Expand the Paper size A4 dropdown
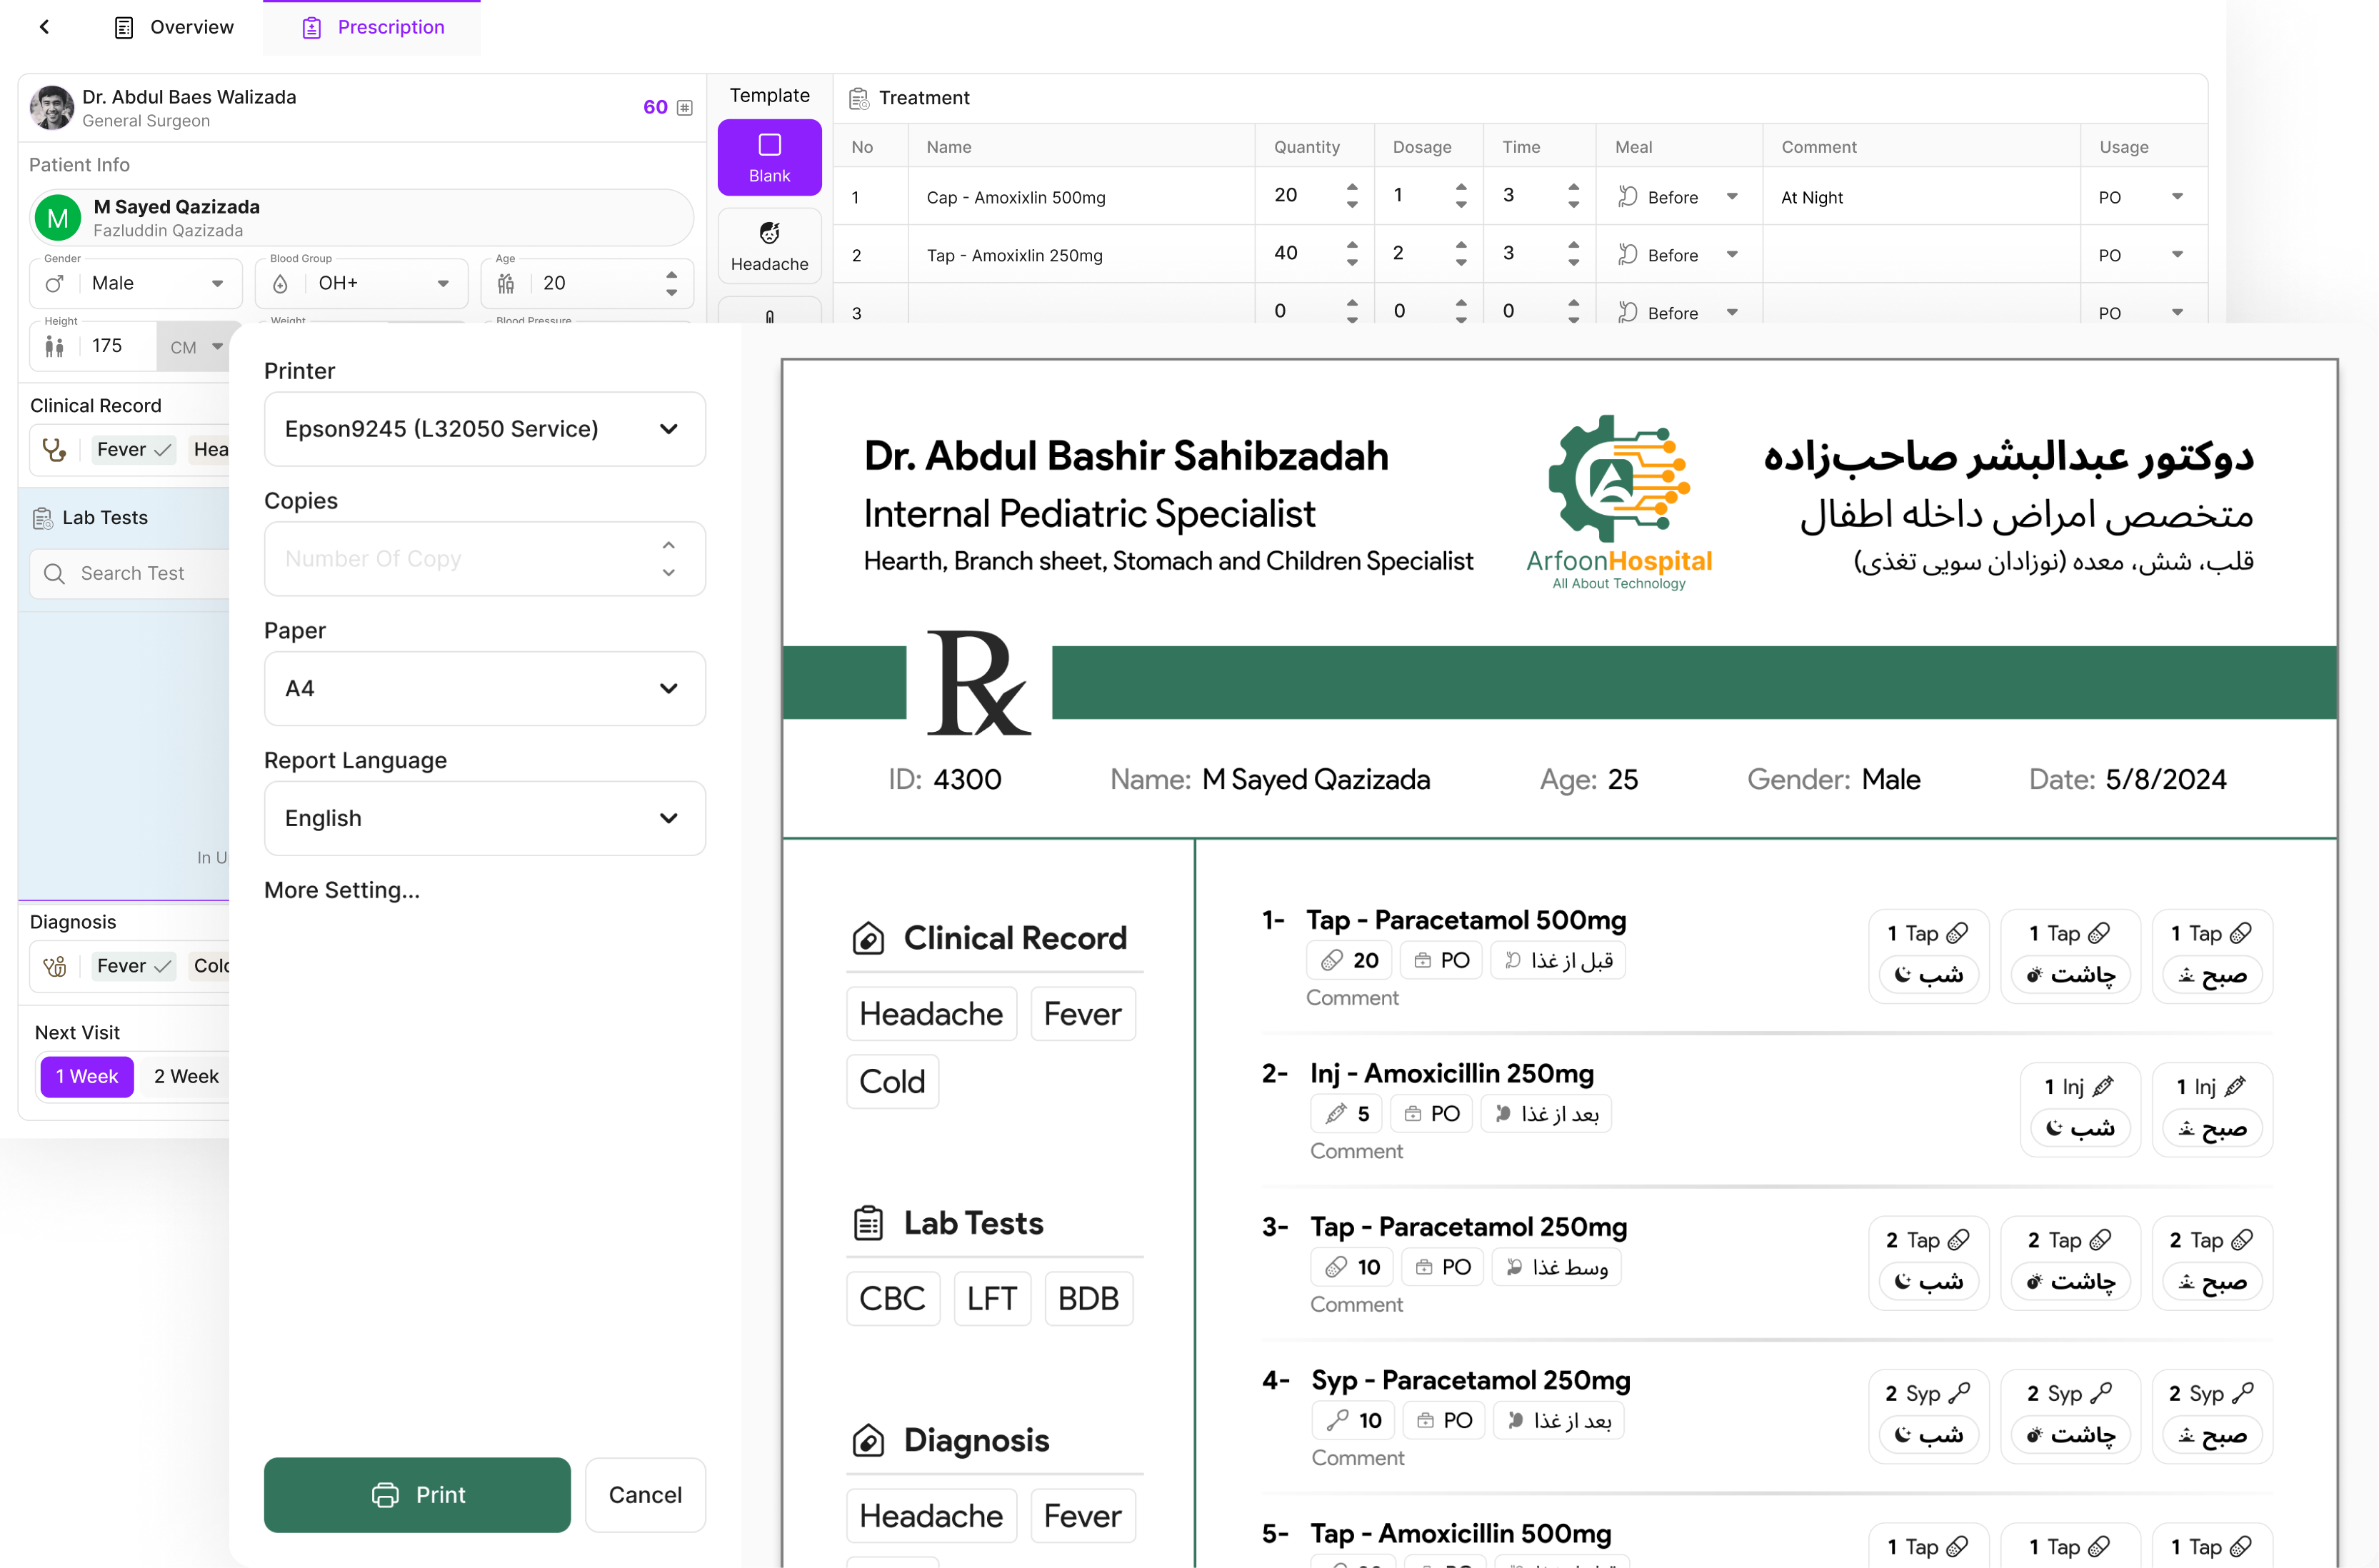 pos(484,689)
